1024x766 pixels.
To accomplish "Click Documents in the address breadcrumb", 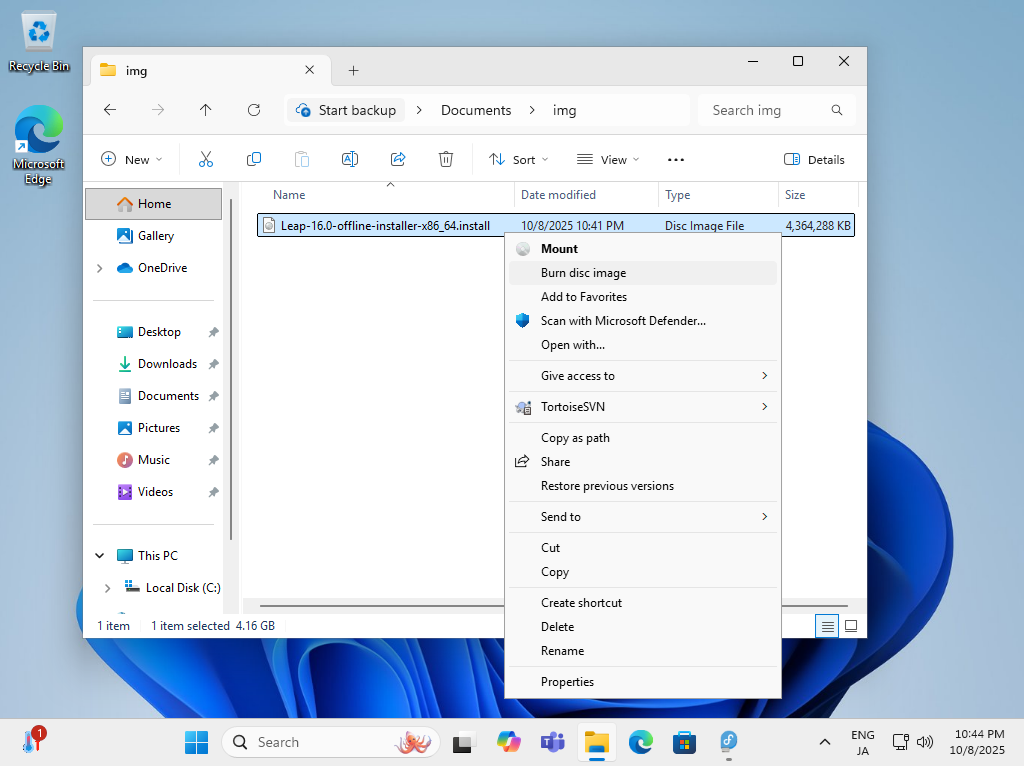I will (x=476, y=110).
